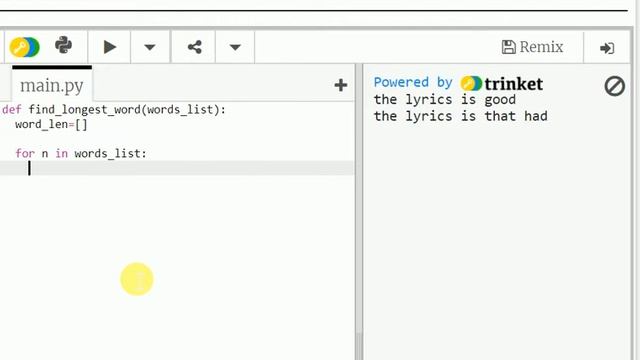Click the trinket logo icon in the toolbar

tap(24, 47)
